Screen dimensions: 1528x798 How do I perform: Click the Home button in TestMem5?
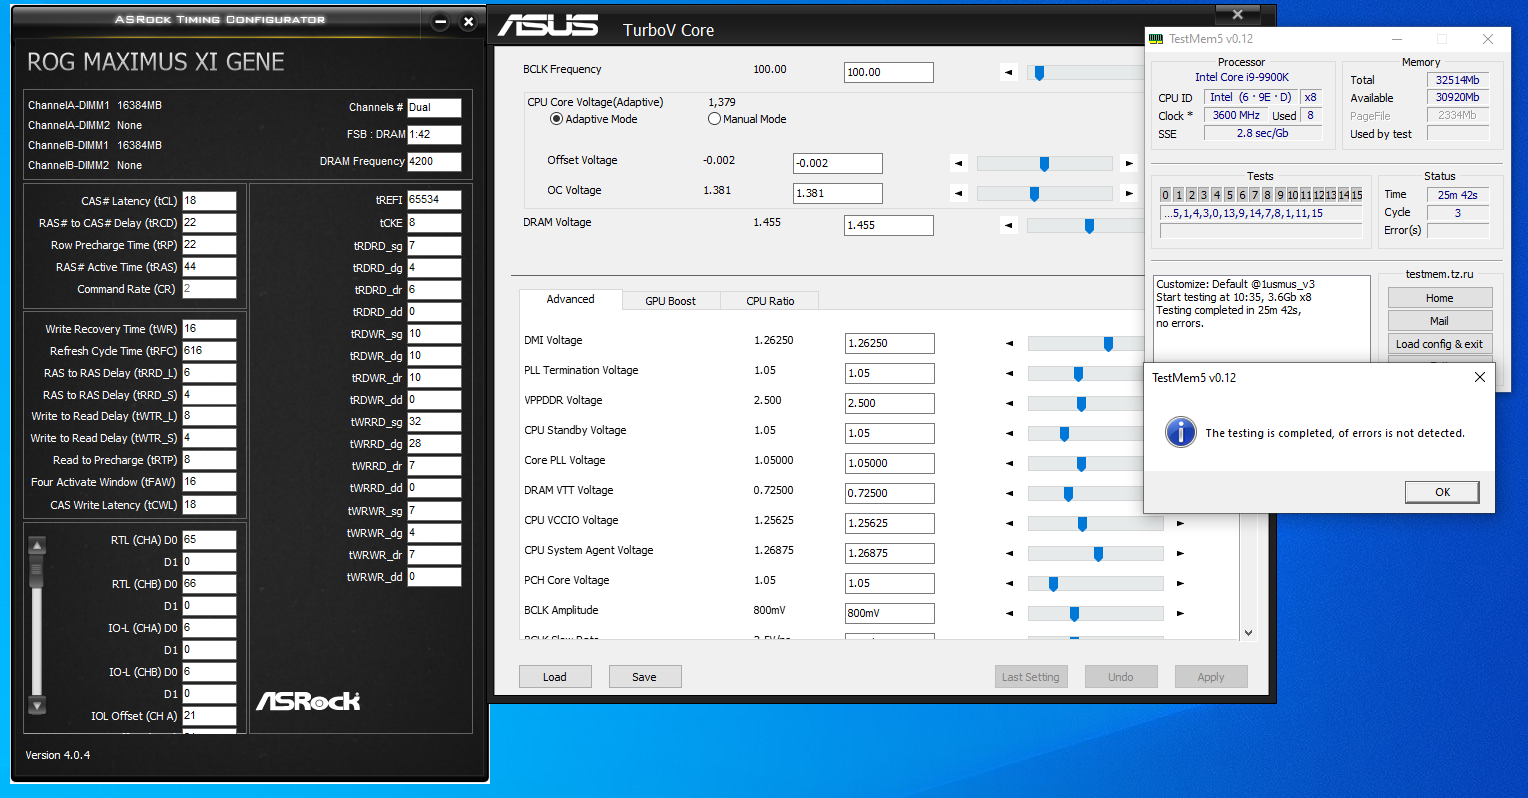1440,298
